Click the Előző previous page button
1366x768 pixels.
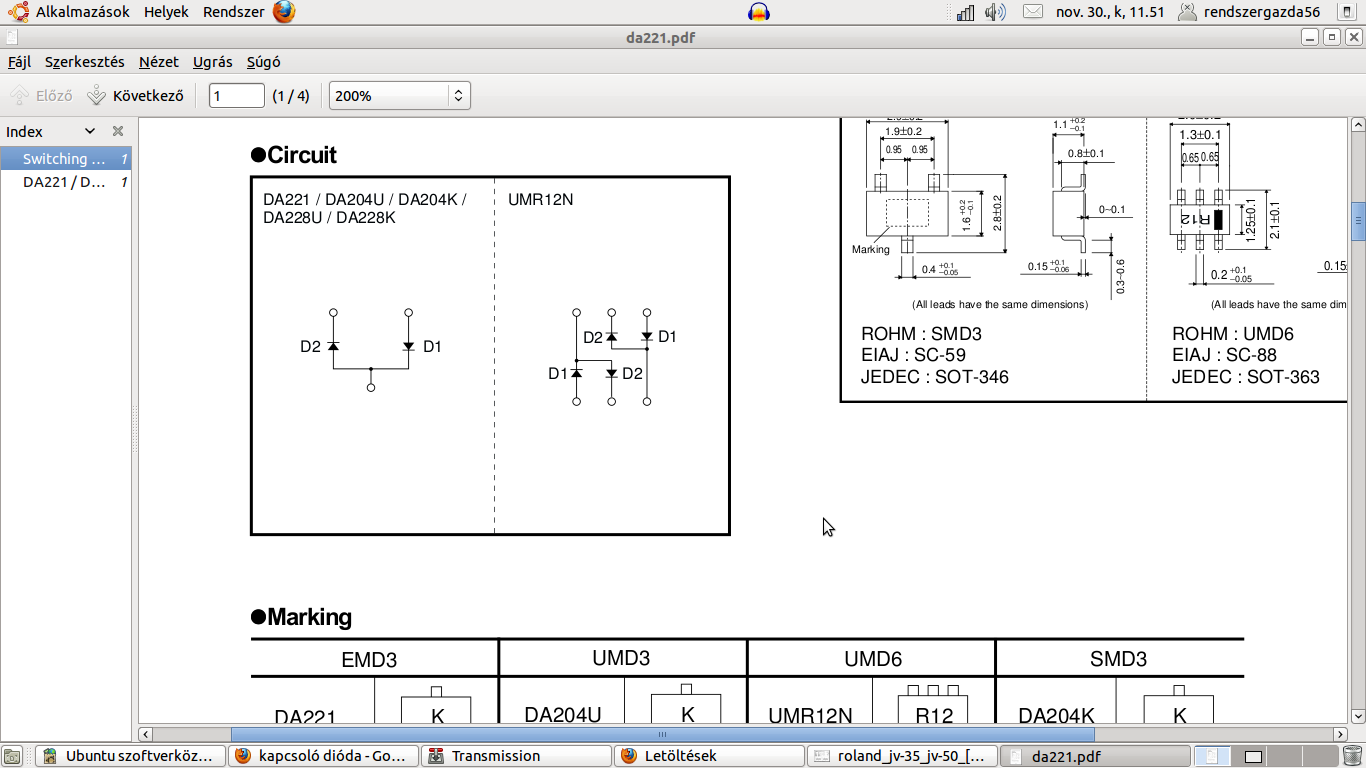pos(41,96)
